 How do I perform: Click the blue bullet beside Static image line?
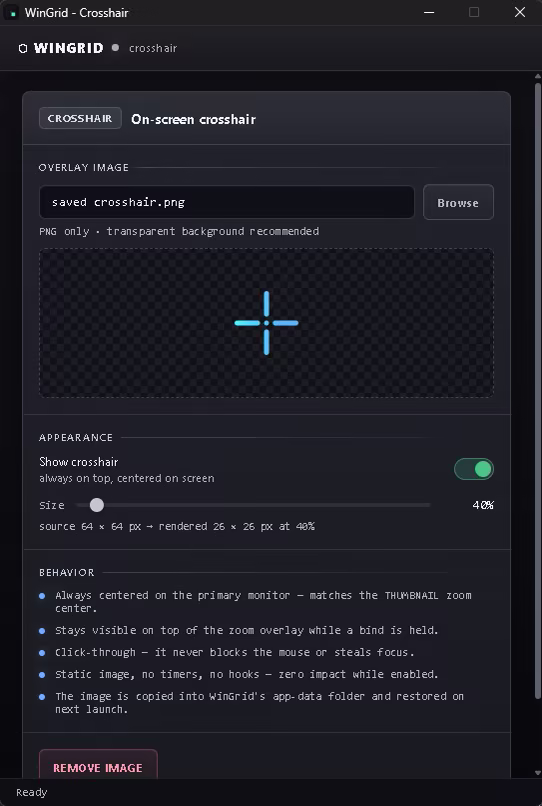[42, 674]
